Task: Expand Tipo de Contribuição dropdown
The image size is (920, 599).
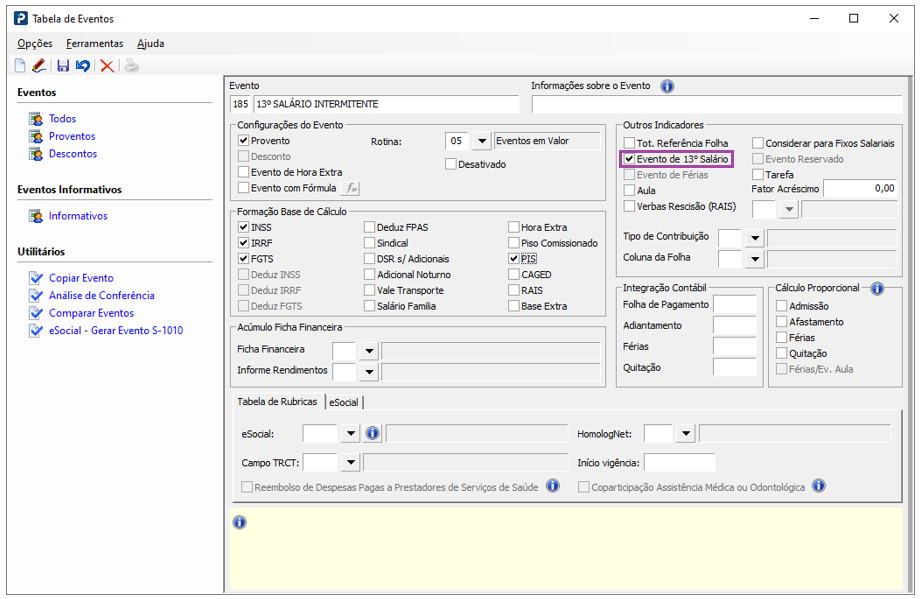Action: (x=755, y=238)
